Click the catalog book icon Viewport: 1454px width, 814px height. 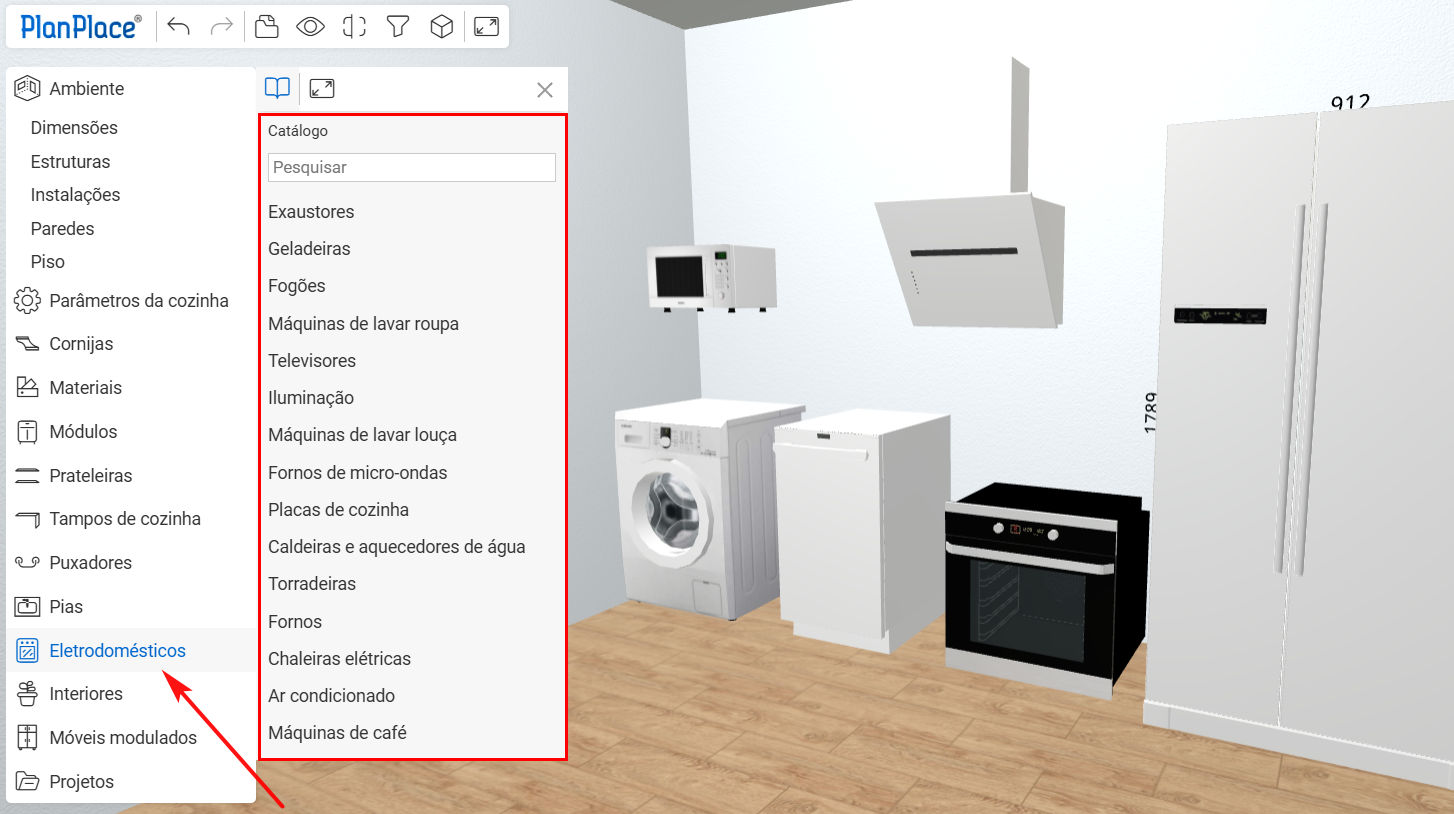277,89
